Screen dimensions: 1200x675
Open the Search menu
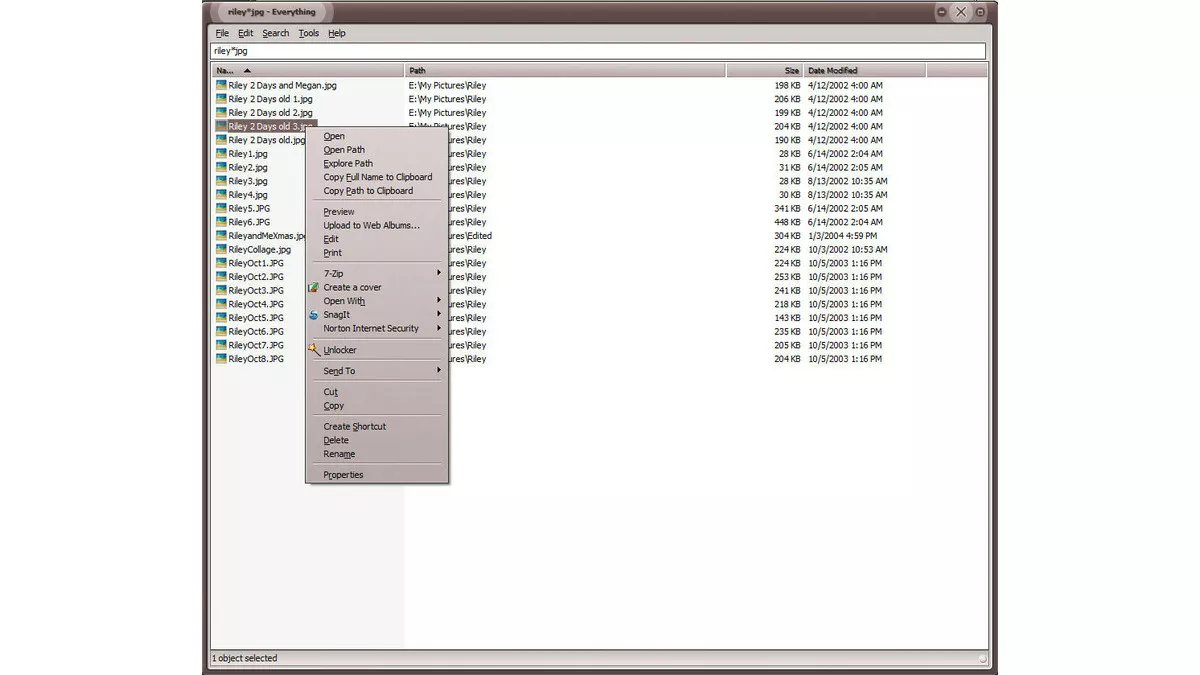point(275,32)
